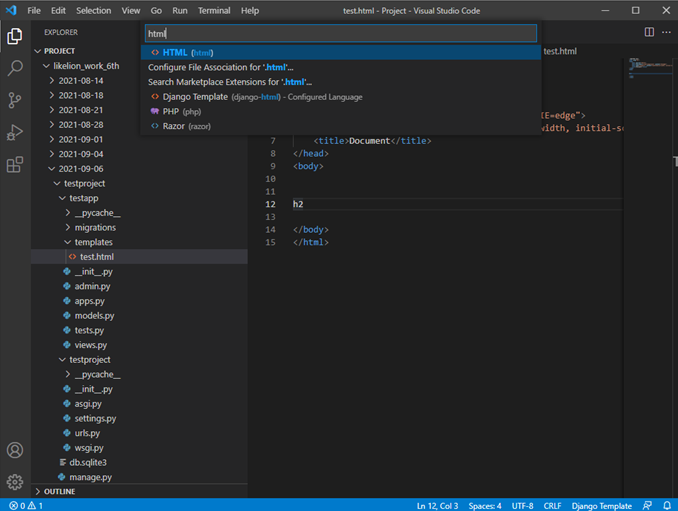Choose Configure File Association for '.html'

tap(341, 67)
